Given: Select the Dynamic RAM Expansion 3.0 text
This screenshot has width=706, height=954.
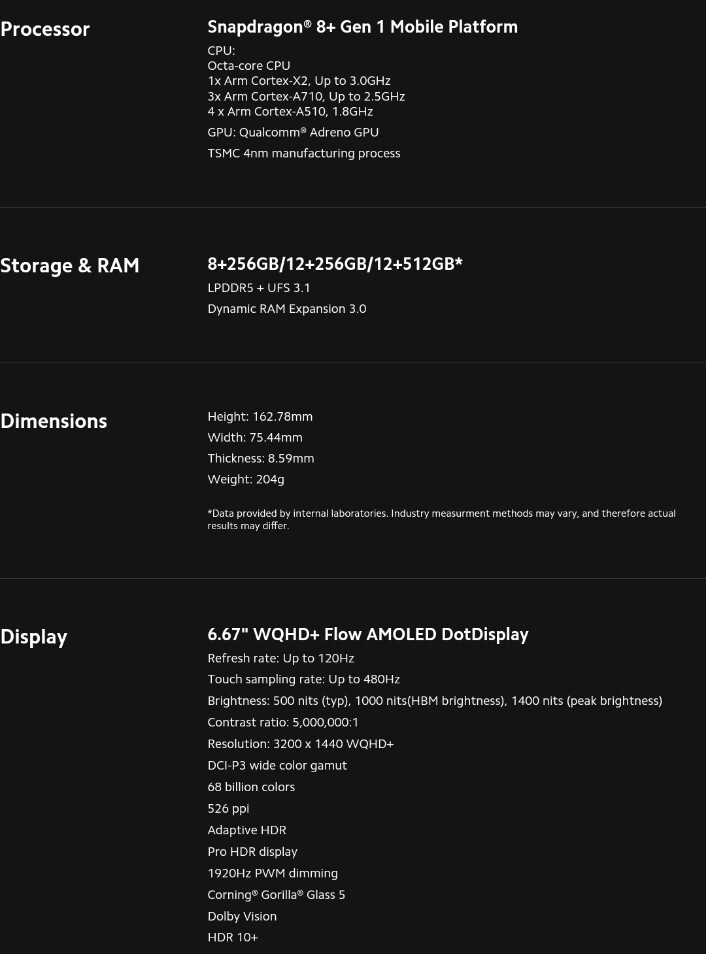Looking at the screenshot, I should [287, 309].
